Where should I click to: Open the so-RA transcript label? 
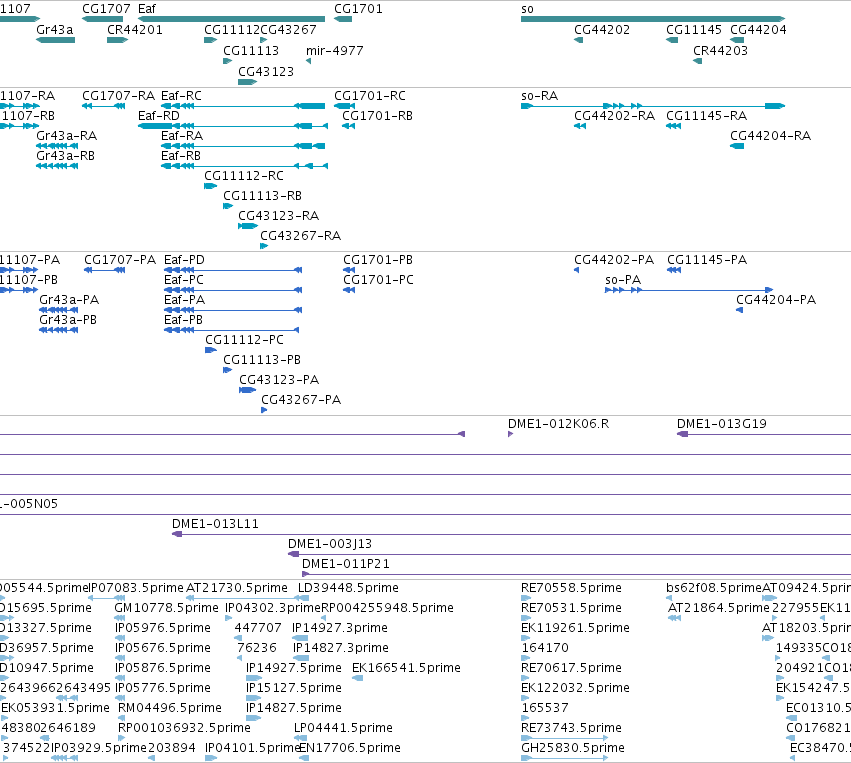[x=539, y=96]
